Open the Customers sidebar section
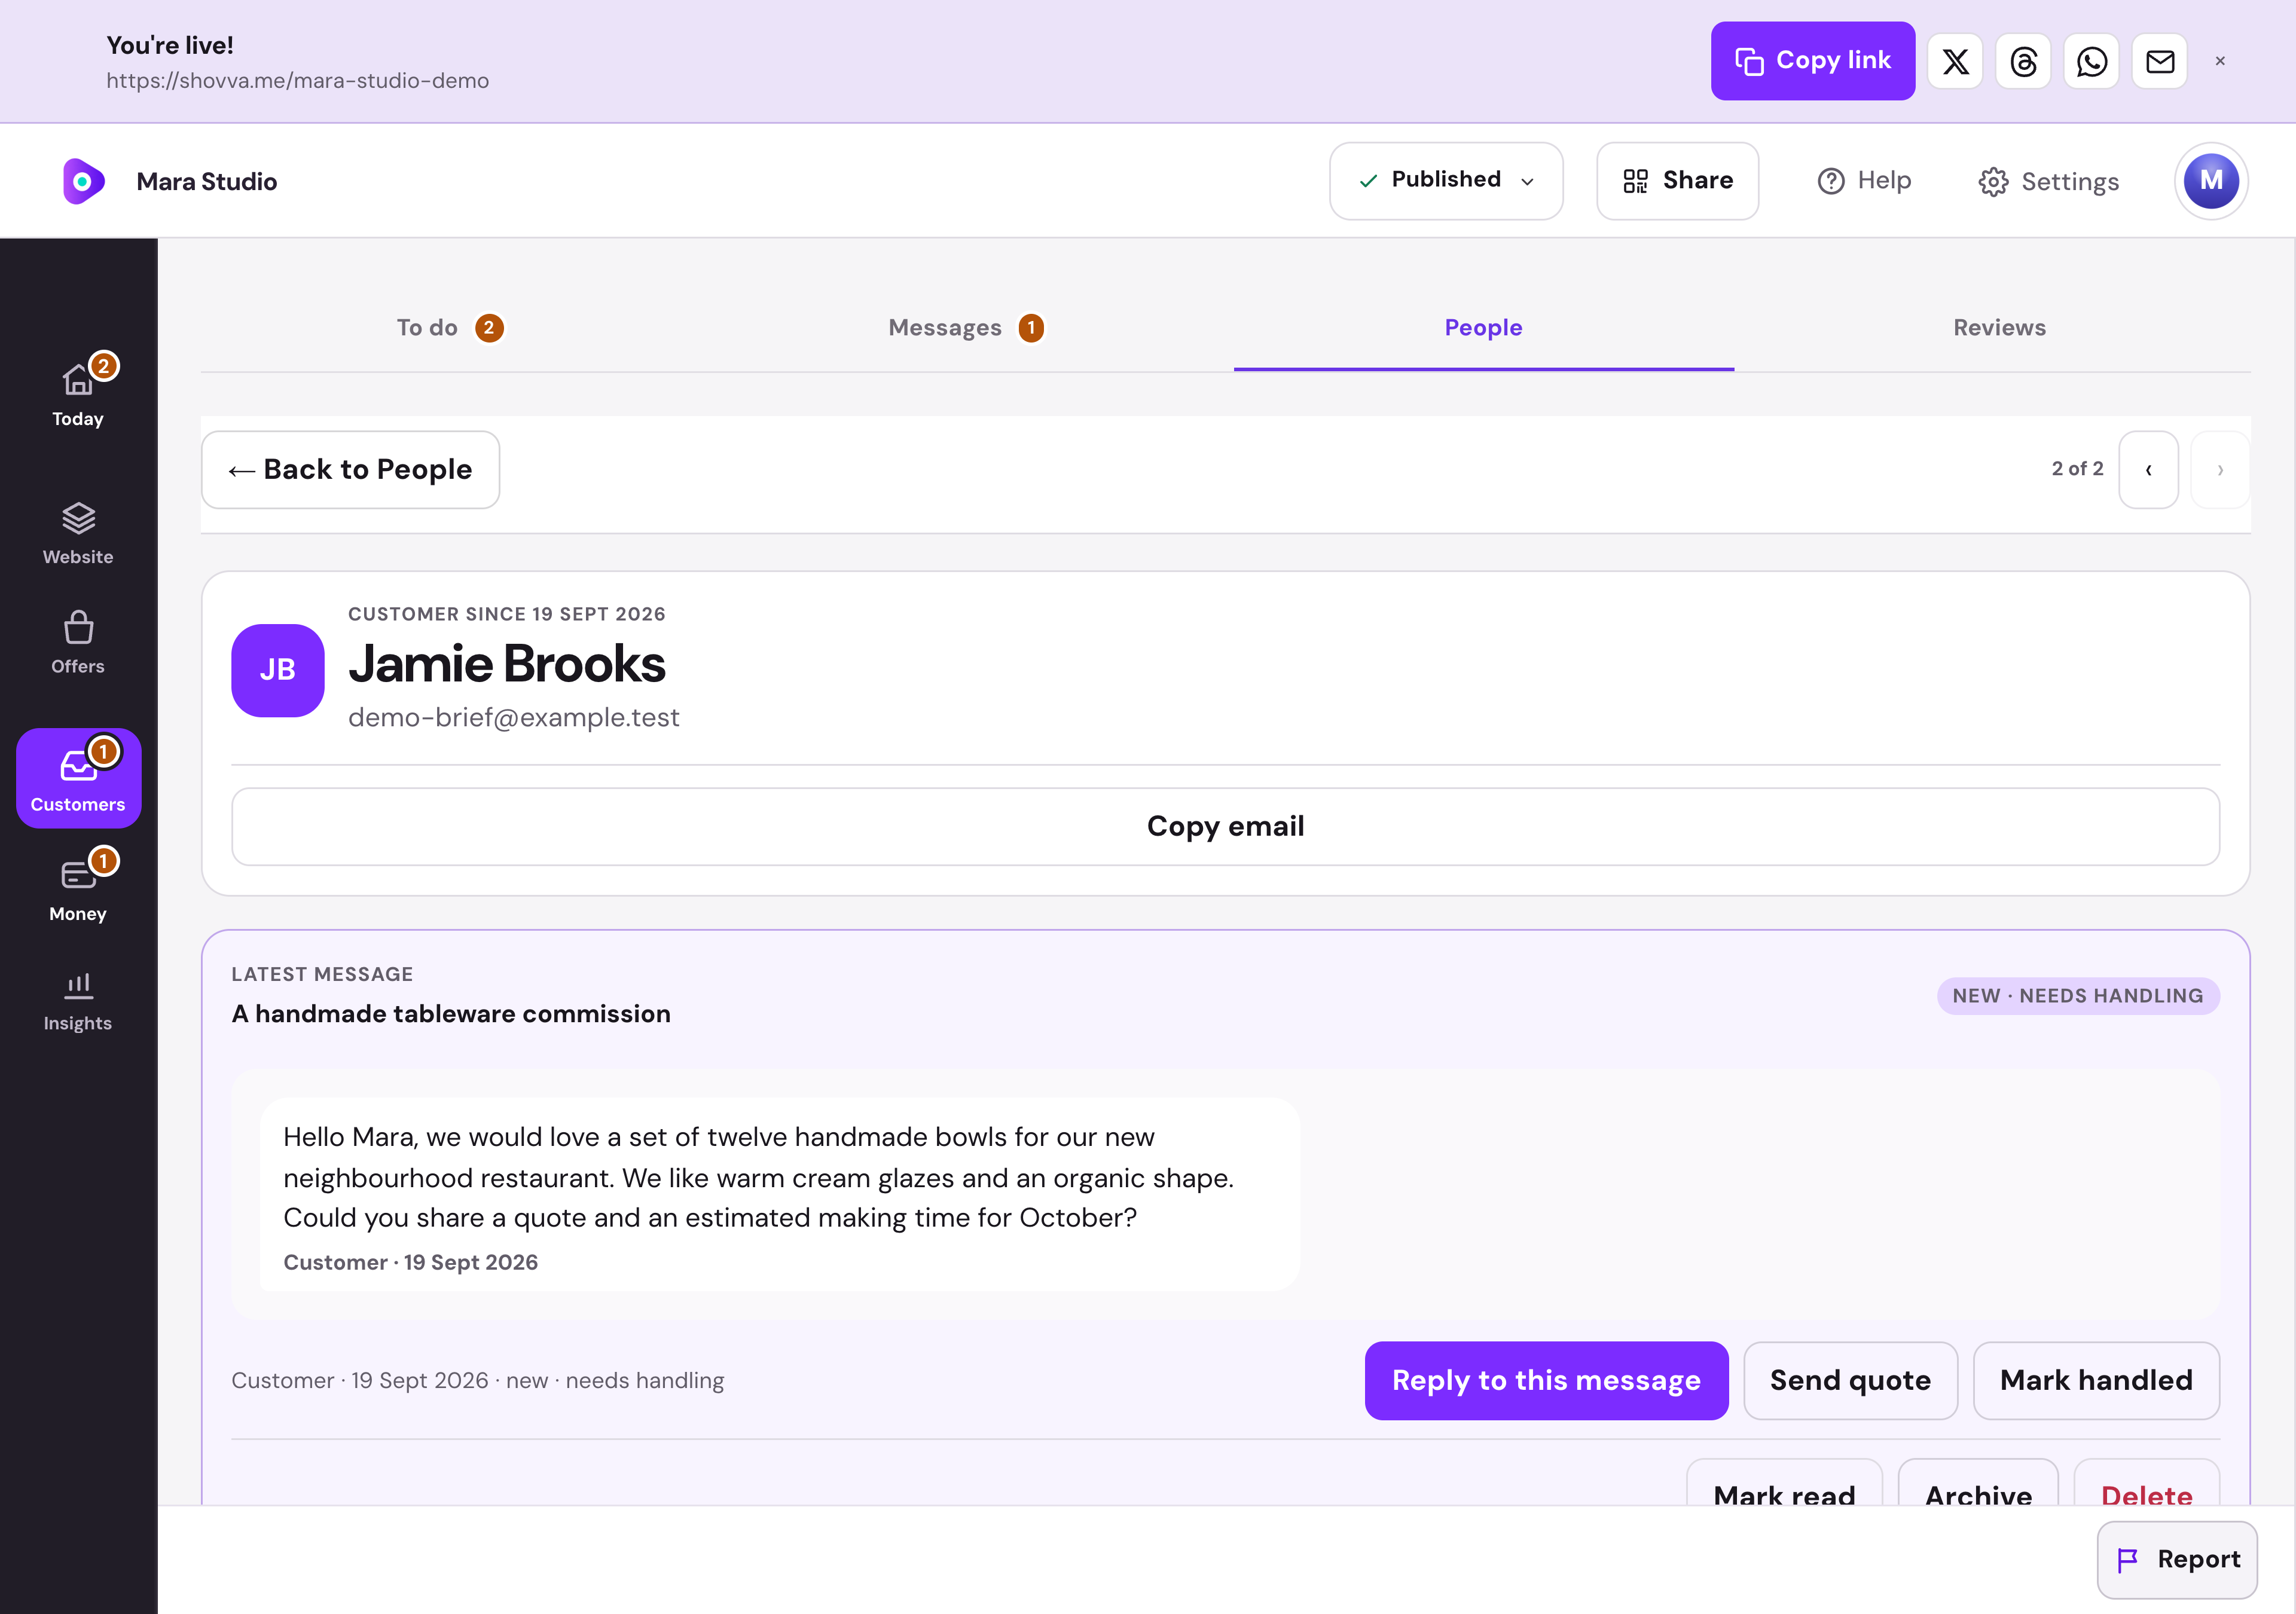The height and width of the screenshot is (1614, 2296). tap(78, 778)
